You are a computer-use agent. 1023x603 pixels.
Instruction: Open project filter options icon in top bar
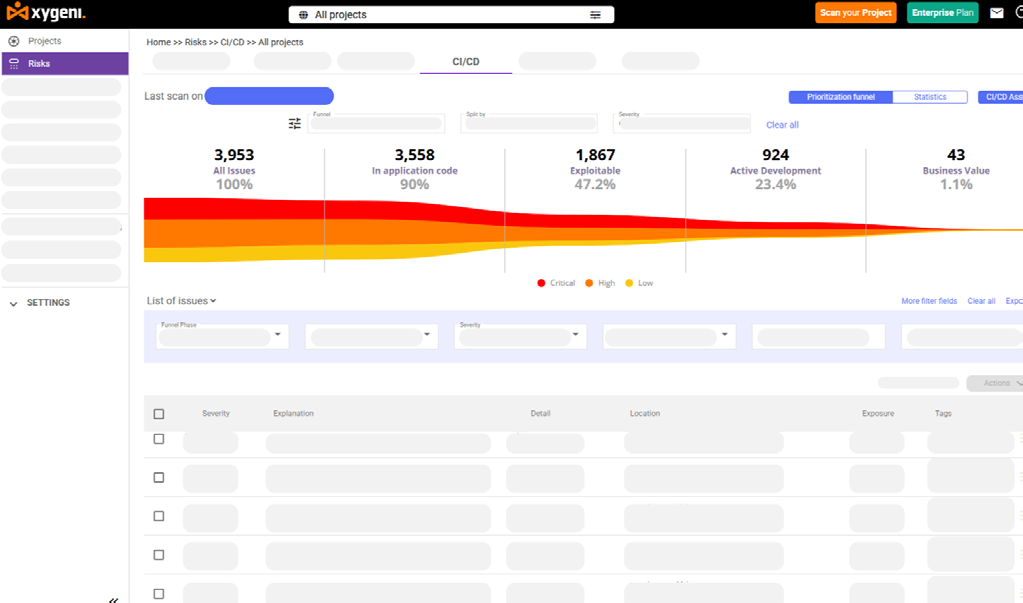595,15
